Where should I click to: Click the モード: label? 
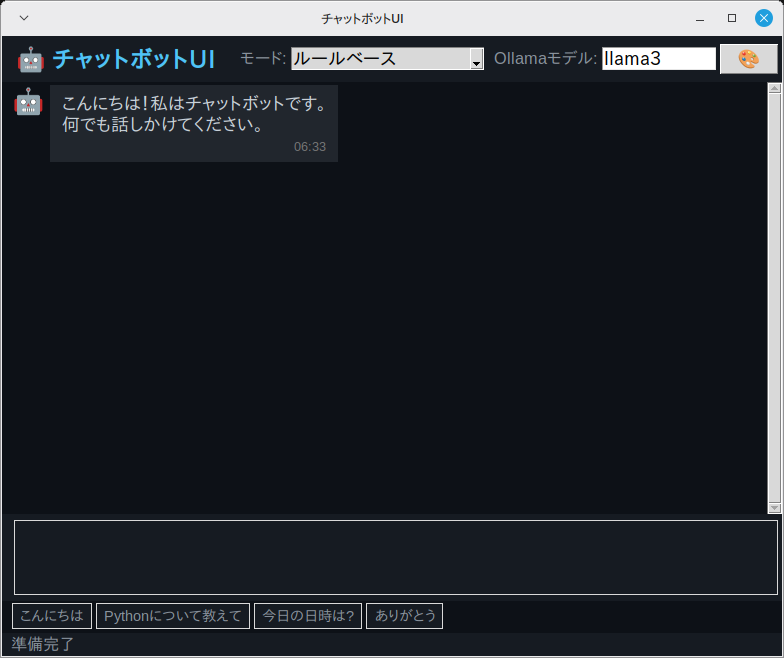pos(264,58)
